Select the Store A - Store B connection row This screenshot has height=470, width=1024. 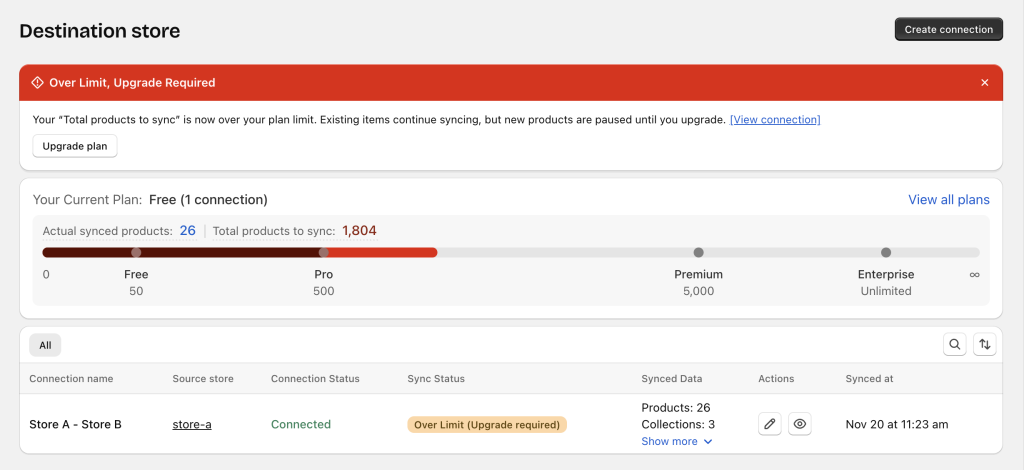click(x=75, y=424)
